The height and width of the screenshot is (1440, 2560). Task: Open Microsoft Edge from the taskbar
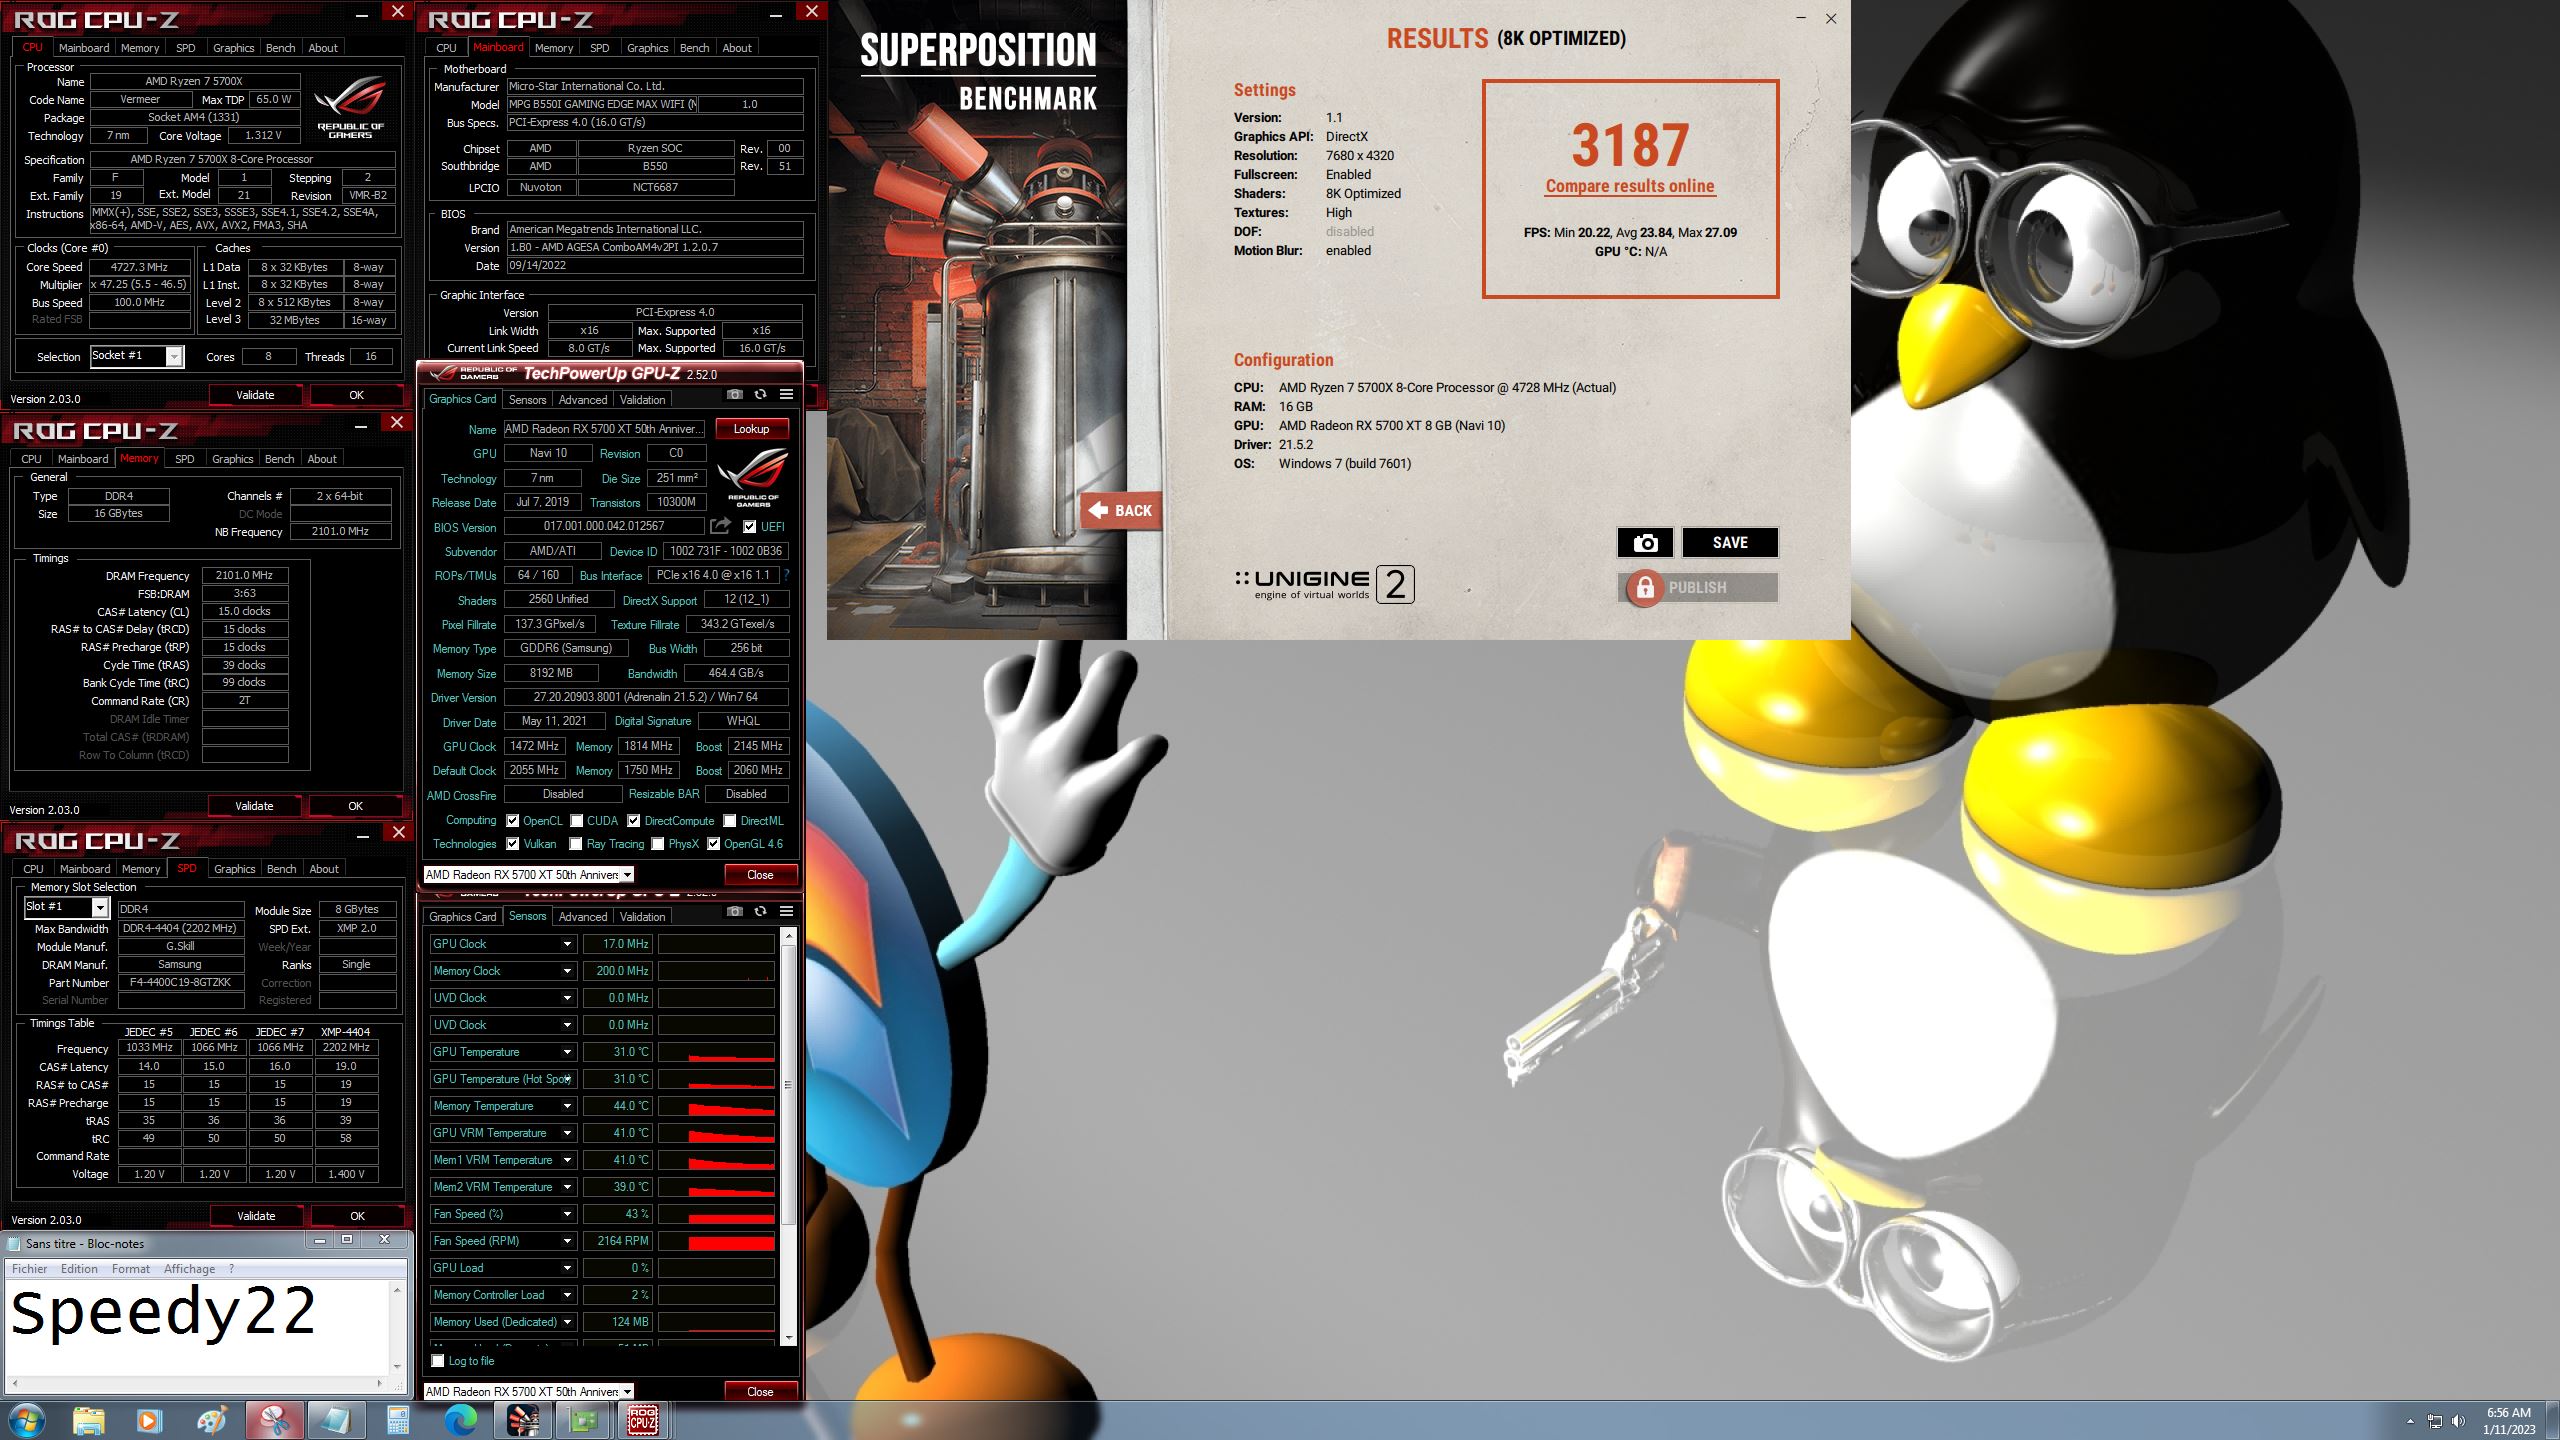click(x=460, y=1420)
